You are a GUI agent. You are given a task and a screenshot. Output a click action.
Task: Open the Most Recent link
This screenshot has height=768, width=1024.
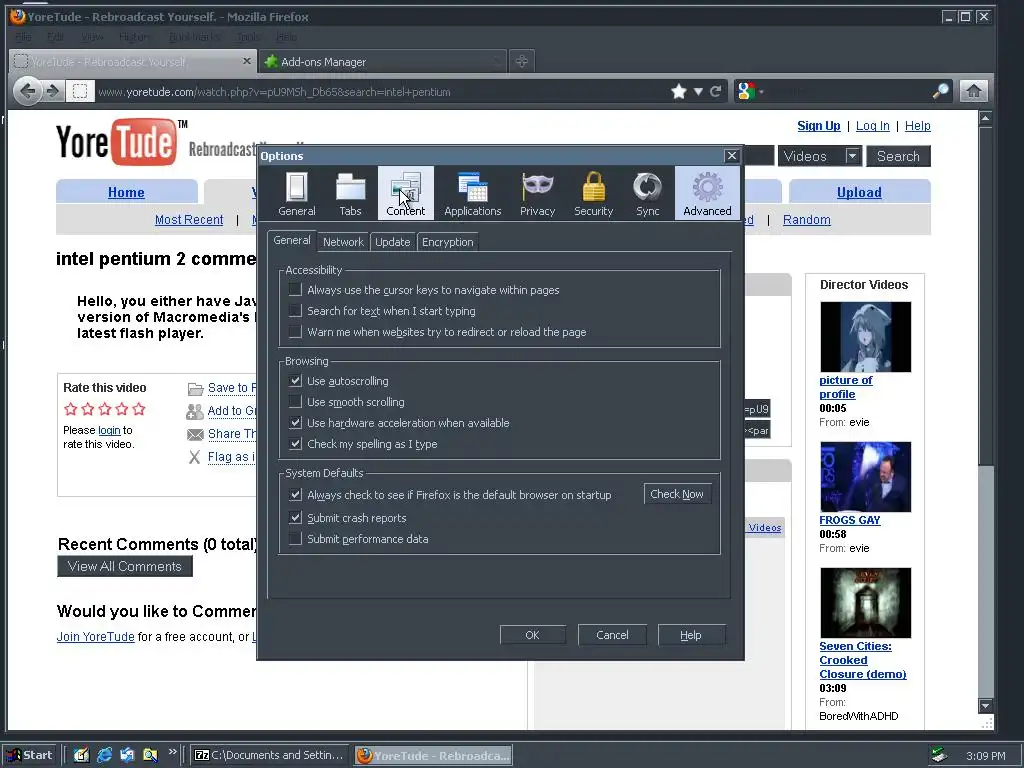pos(189,219)
